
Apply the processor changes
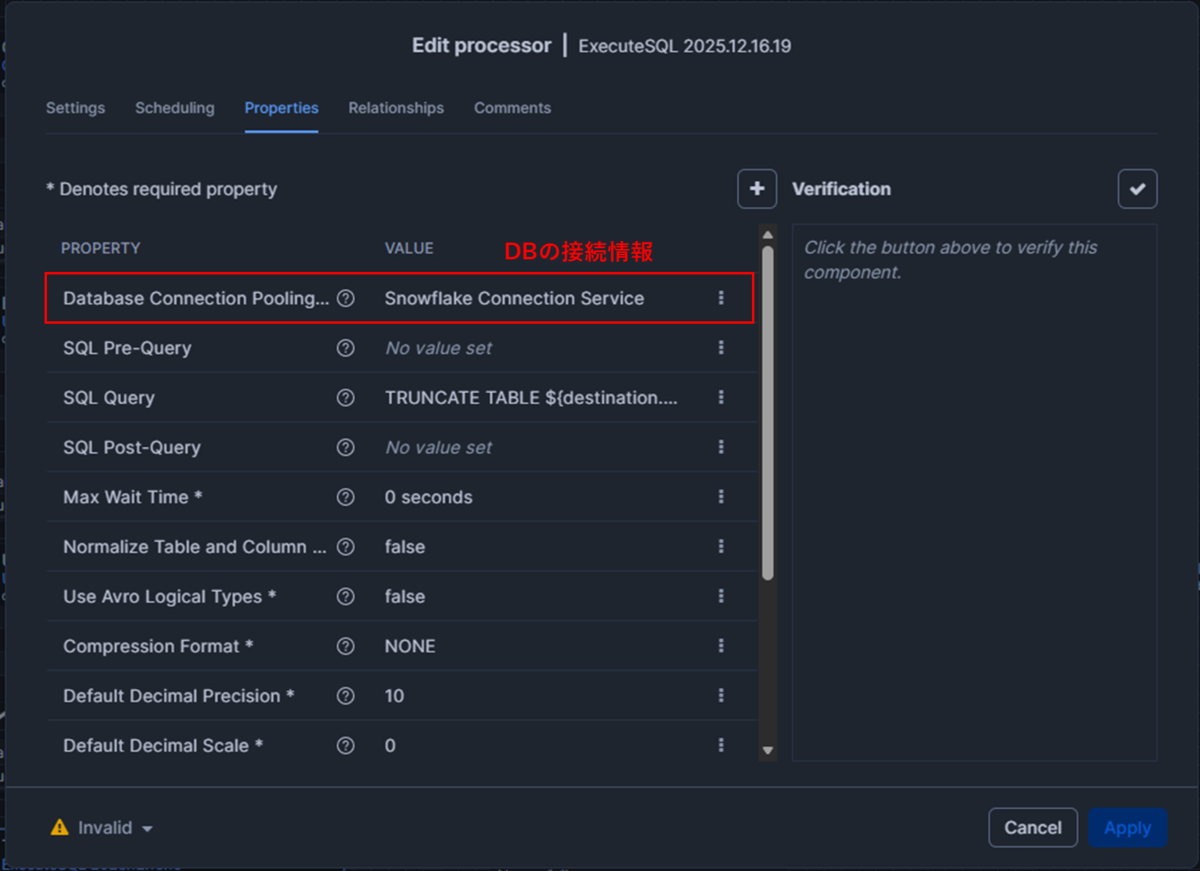coord(1127,828)
